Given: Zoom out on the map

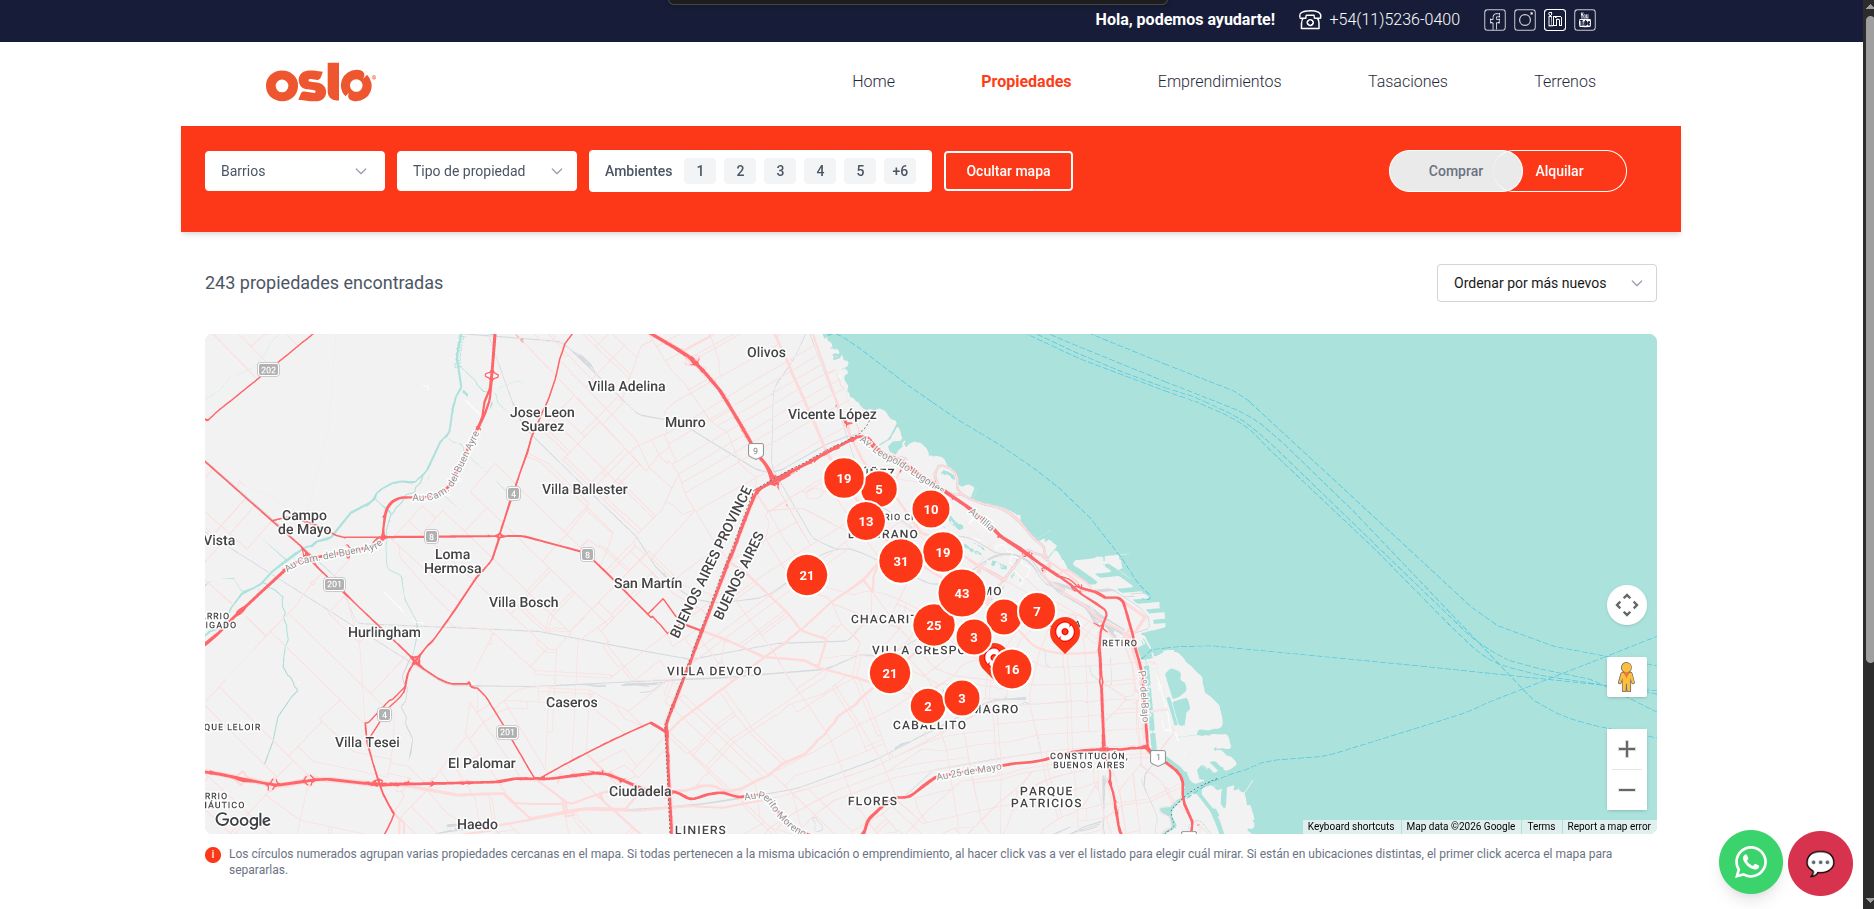Looking at the screenshot, I should [x=1627, y=790].
